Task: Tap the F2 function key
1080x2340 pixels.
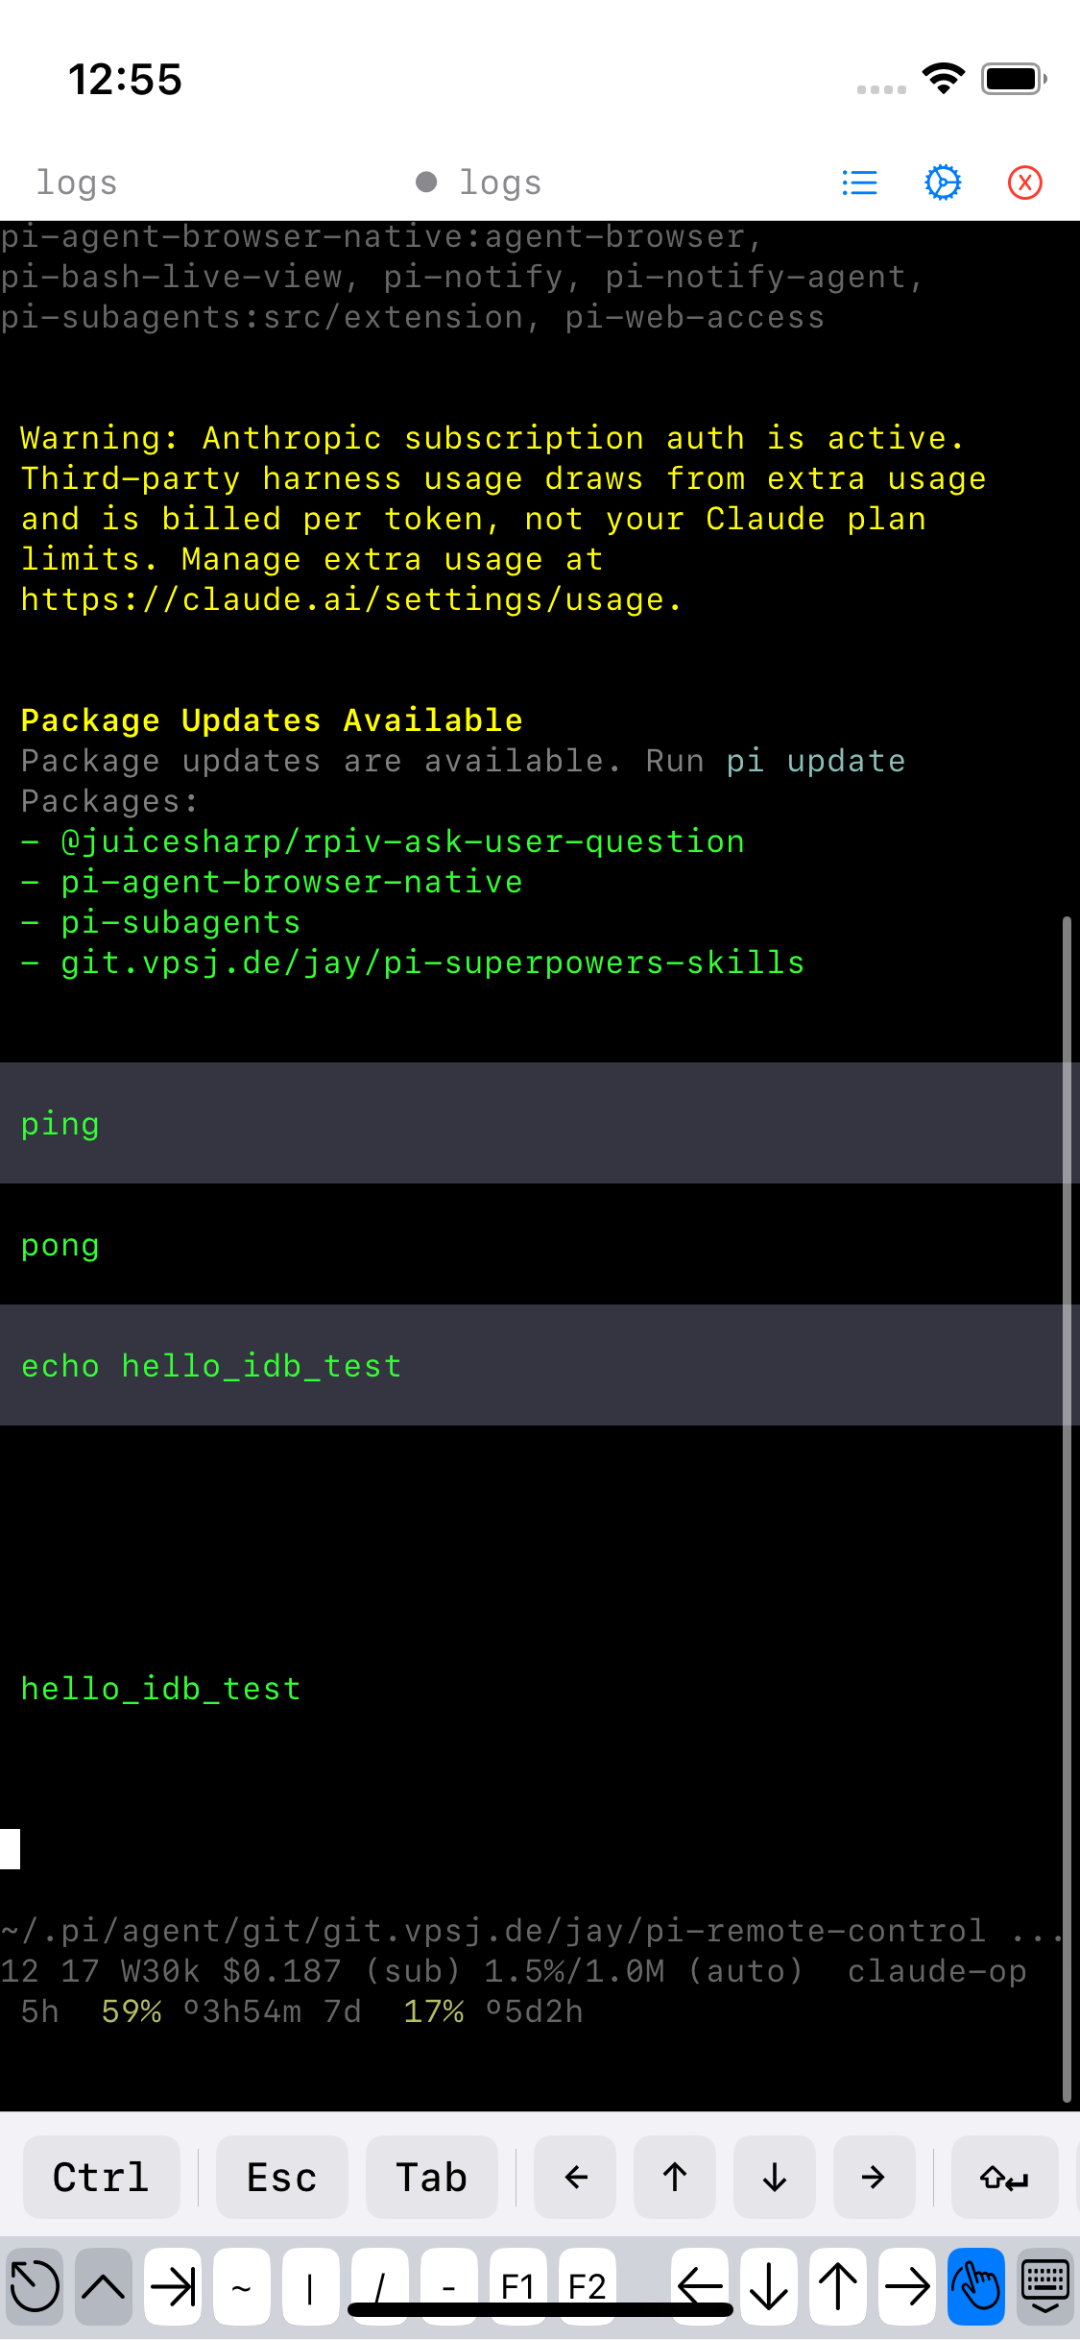Action: [587, 2286]
